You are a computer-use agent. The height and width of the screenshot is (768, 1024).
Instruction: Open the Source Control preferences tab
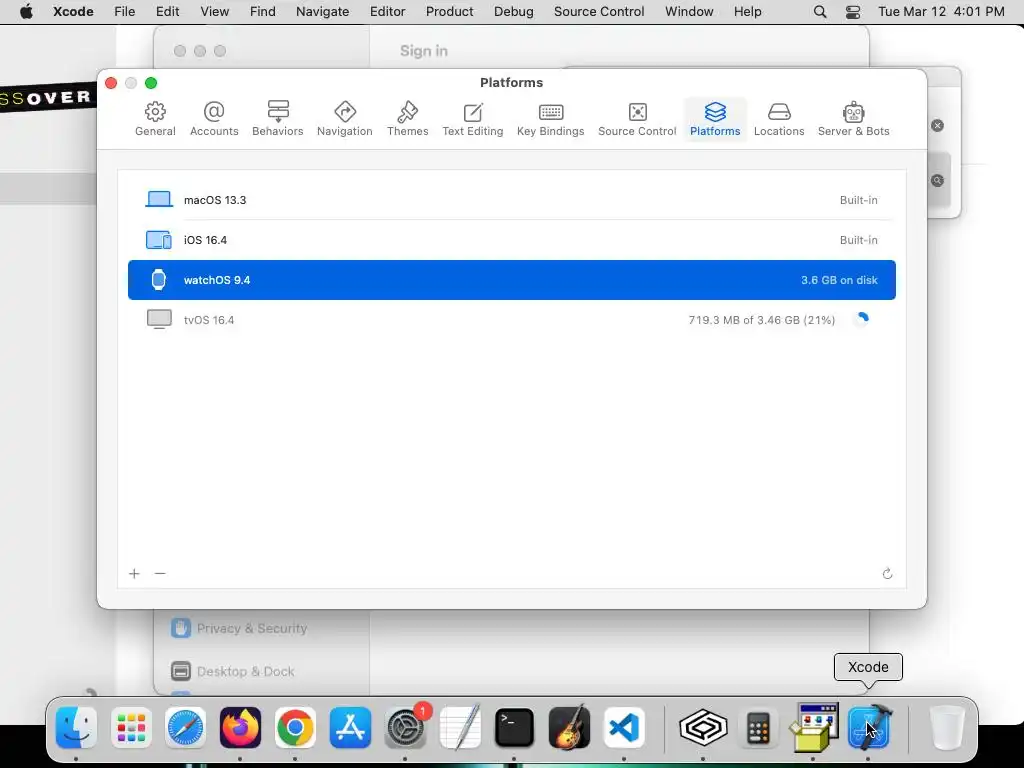point(637,119)
